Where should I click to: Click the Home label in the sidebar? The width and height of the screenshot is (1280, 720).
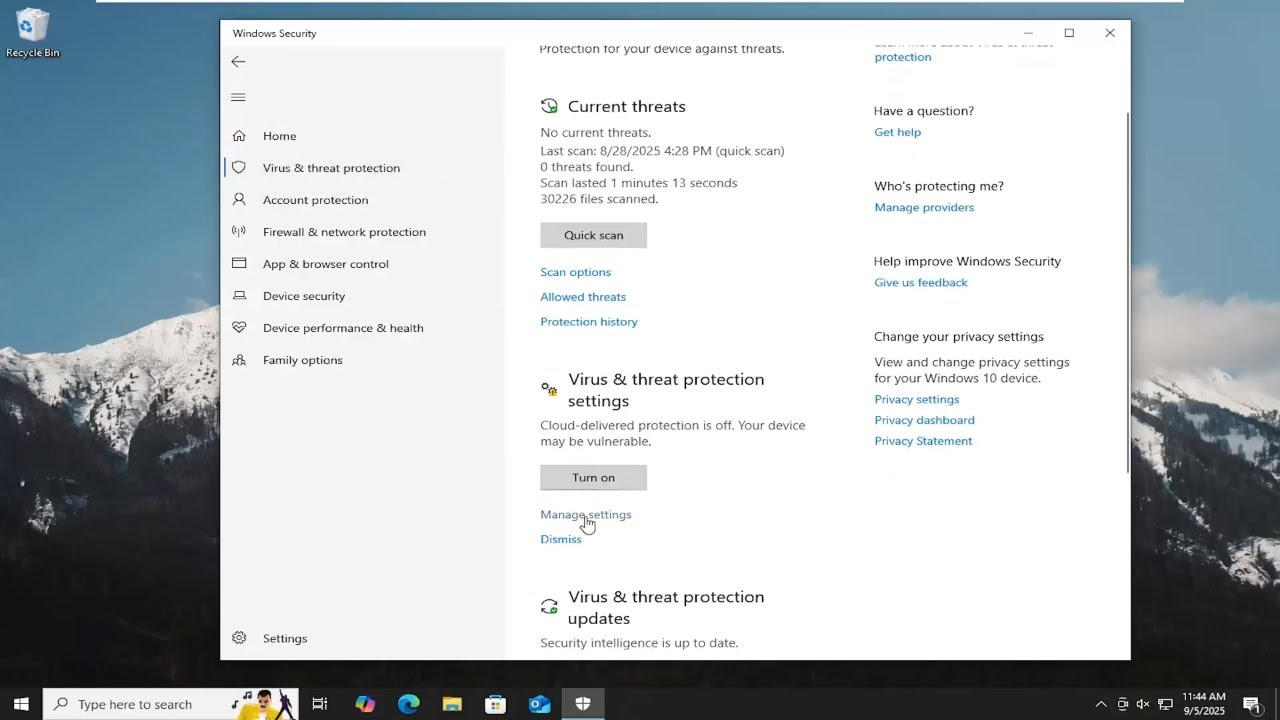(x=280, y=136)
